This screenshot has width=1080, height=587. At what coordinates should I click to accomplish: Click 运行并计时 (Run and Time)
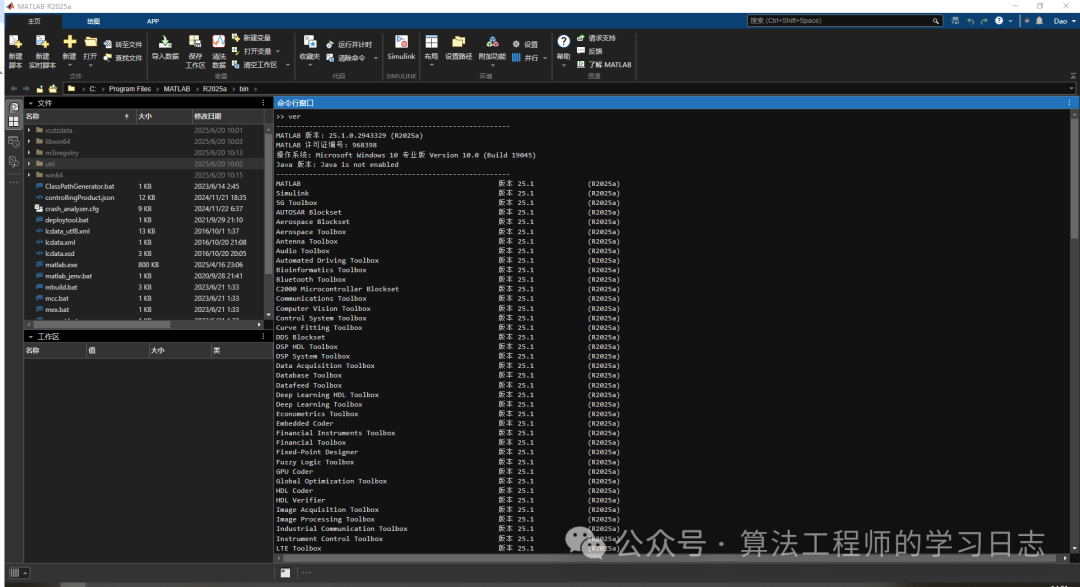point(349,44)
